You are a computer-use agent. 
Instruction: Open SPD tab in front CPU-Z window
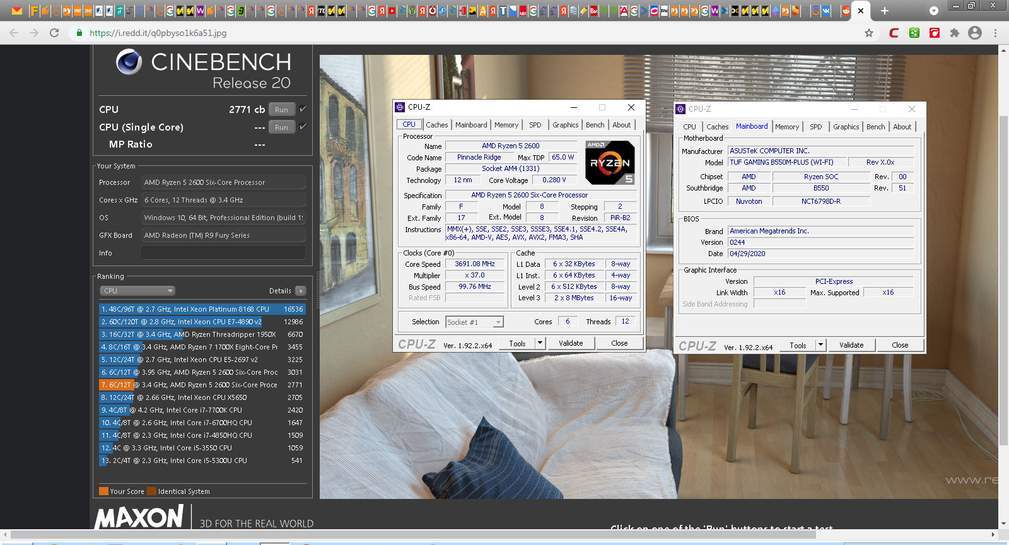[535, 125]
